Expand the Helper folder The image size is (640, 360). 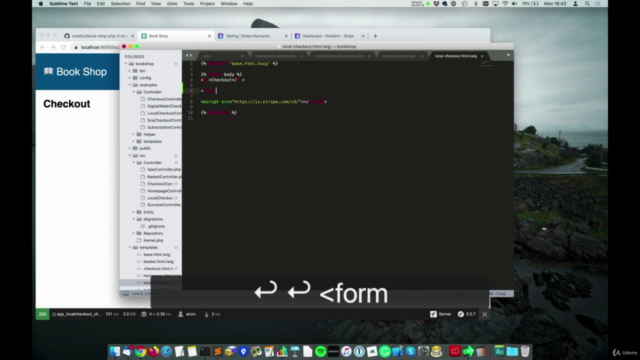133,134
